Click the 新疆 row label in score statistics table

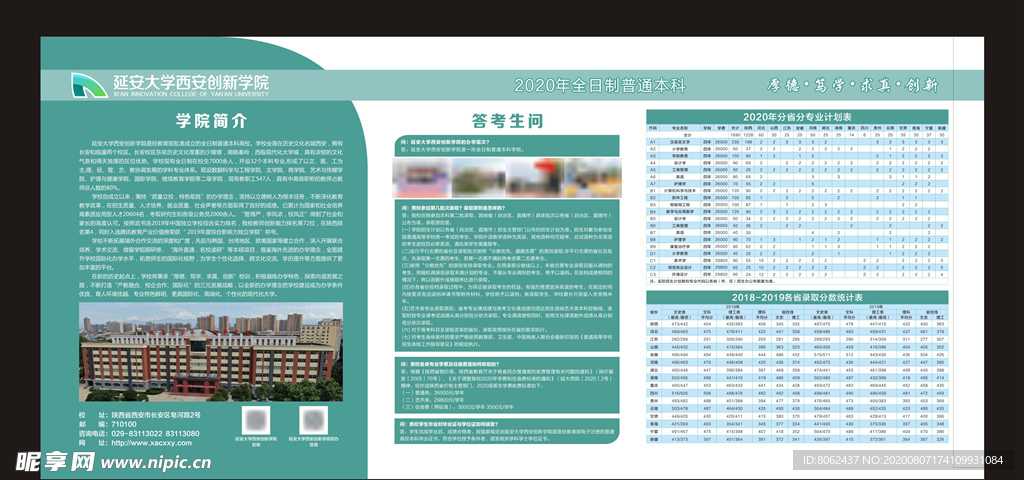(x=654, y=440)
